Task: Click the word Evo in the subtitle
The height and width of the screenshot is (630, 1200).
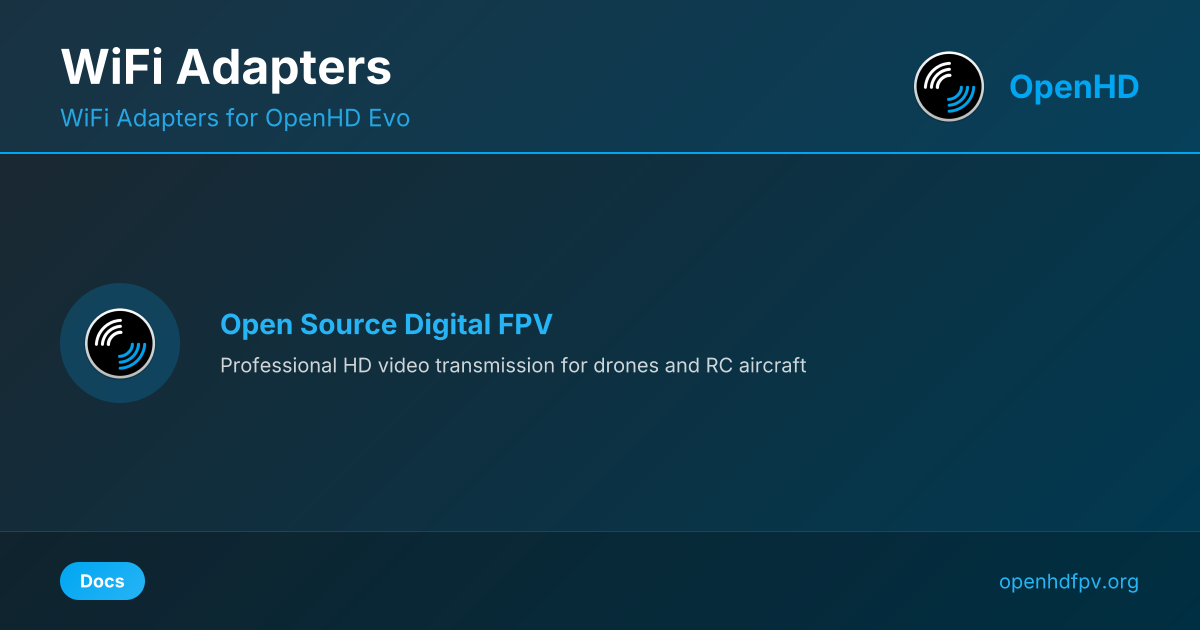Action: pyautogui.click(x=387, y=118)
